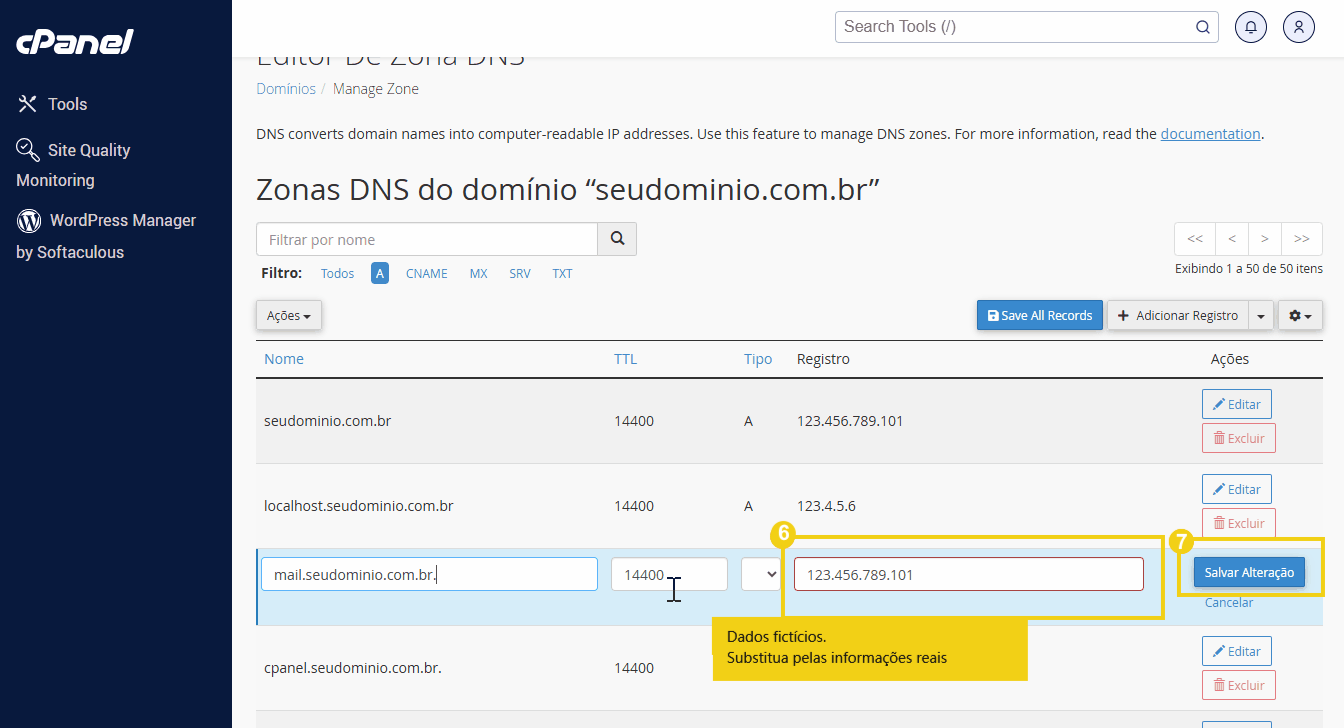This screenshot has height=728, width=1344.
Task: Sort by TTL column header
Action: [625, 359]
